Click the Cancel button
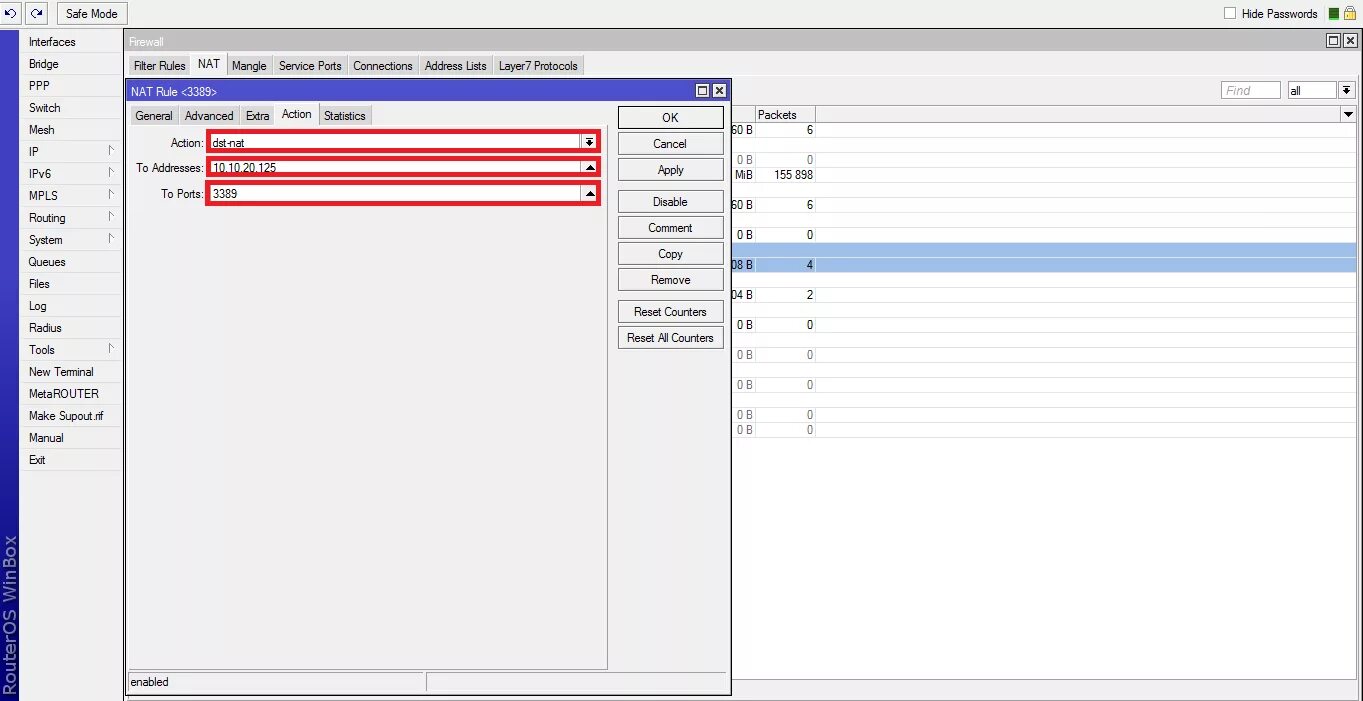This screenshot has width=1363, height=701. pos(670,144)
